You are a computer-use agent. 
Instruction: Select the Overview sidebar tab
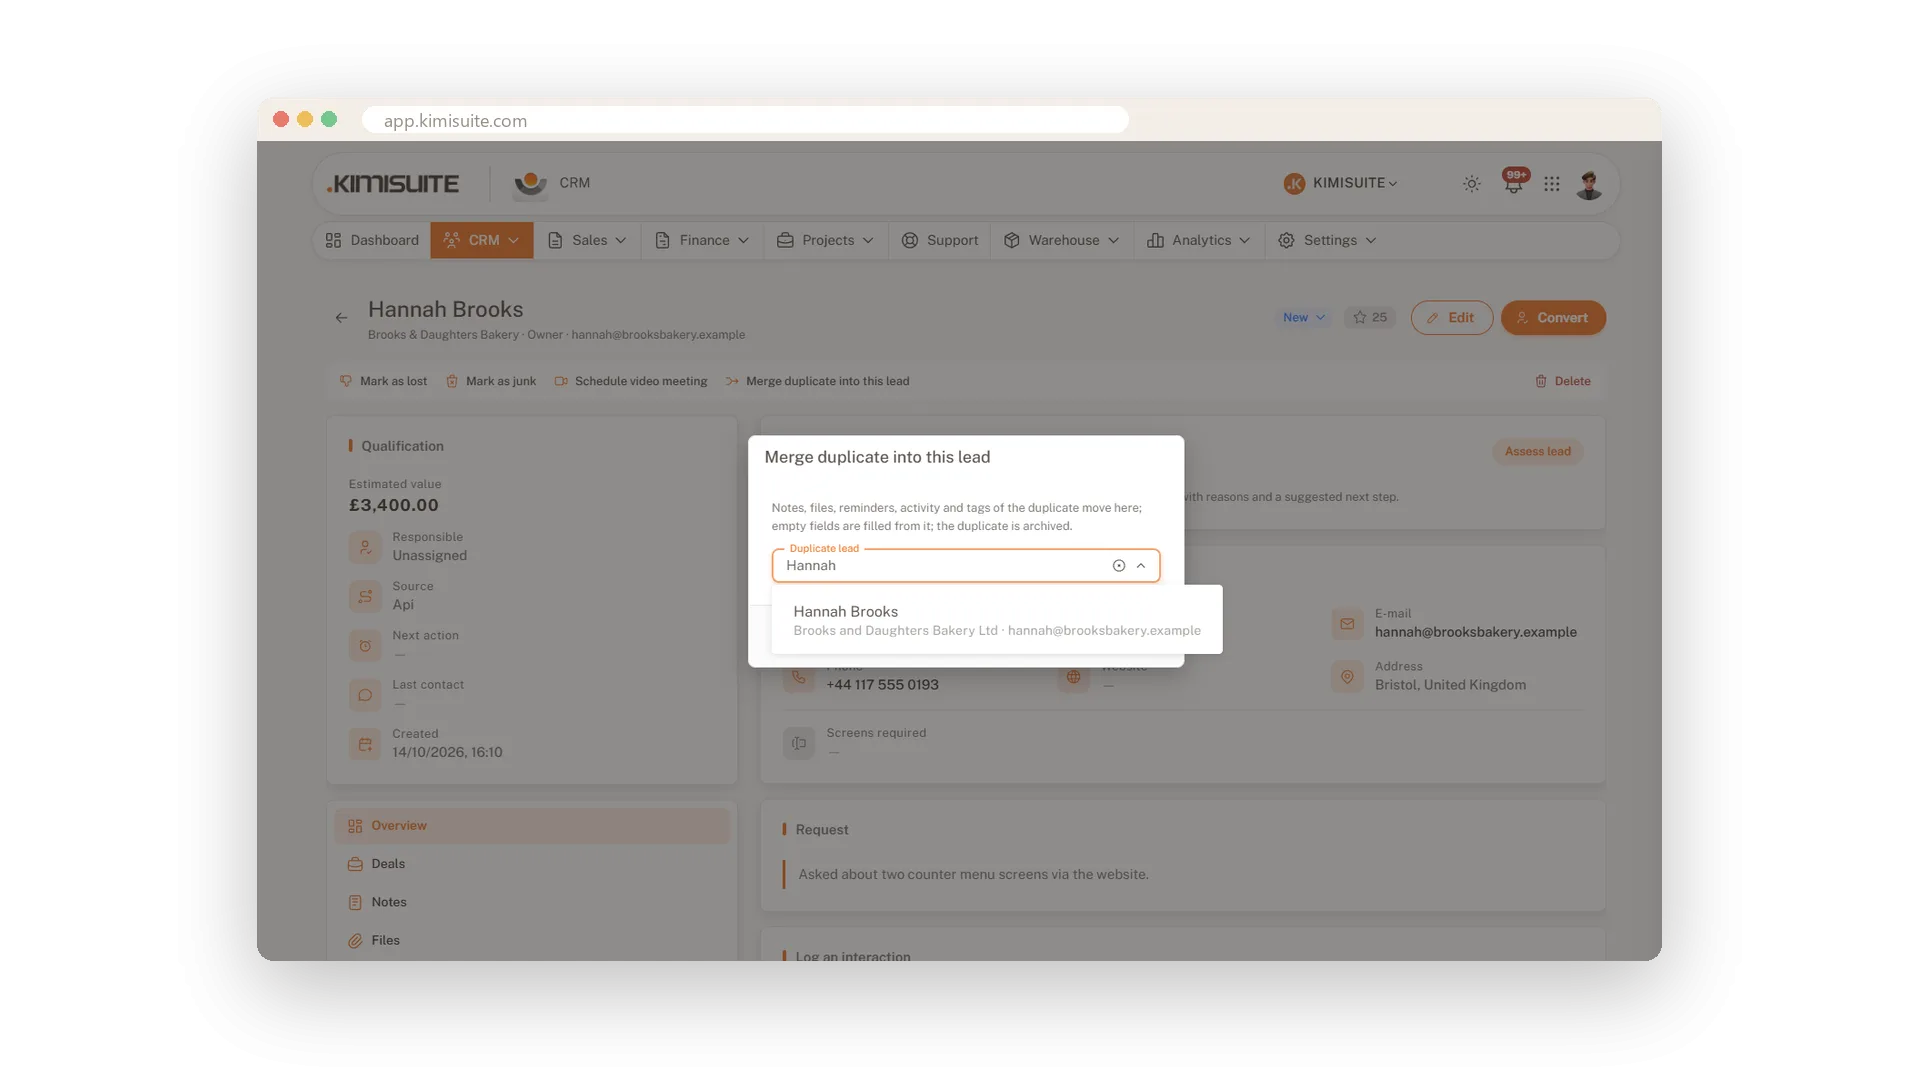click(531, 826)
